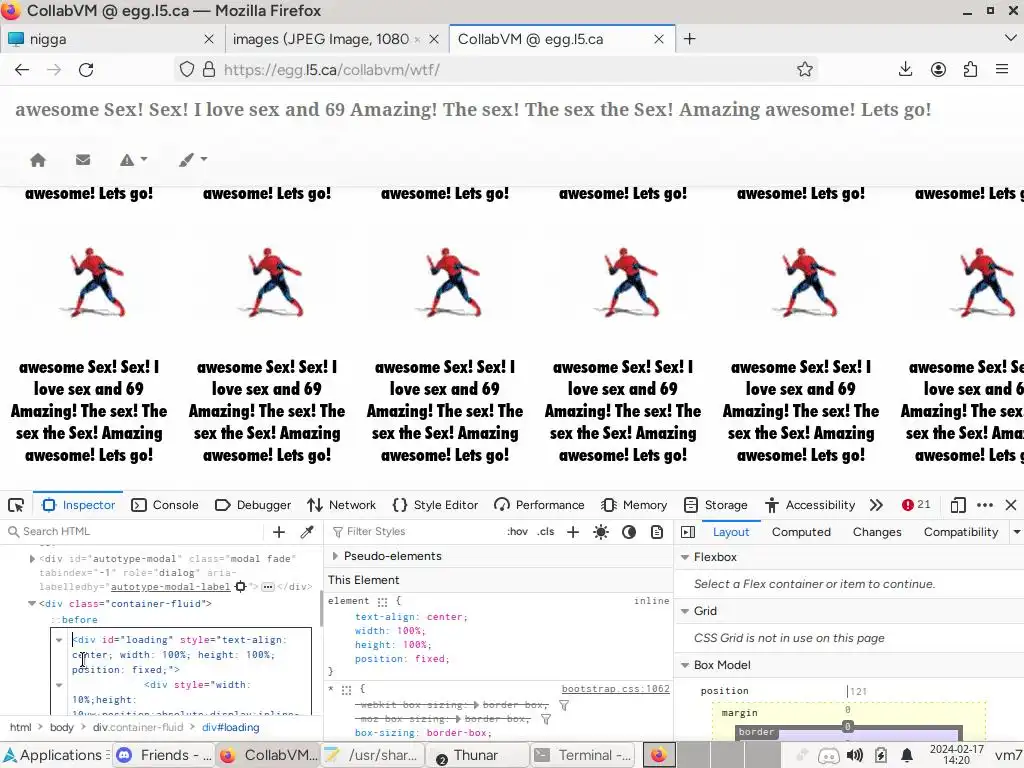Click autotype-modal-label attribute link
Image resolution: width=1024 pixels, height=768 pixels.
pyautogui.click(x=170, y=586)
